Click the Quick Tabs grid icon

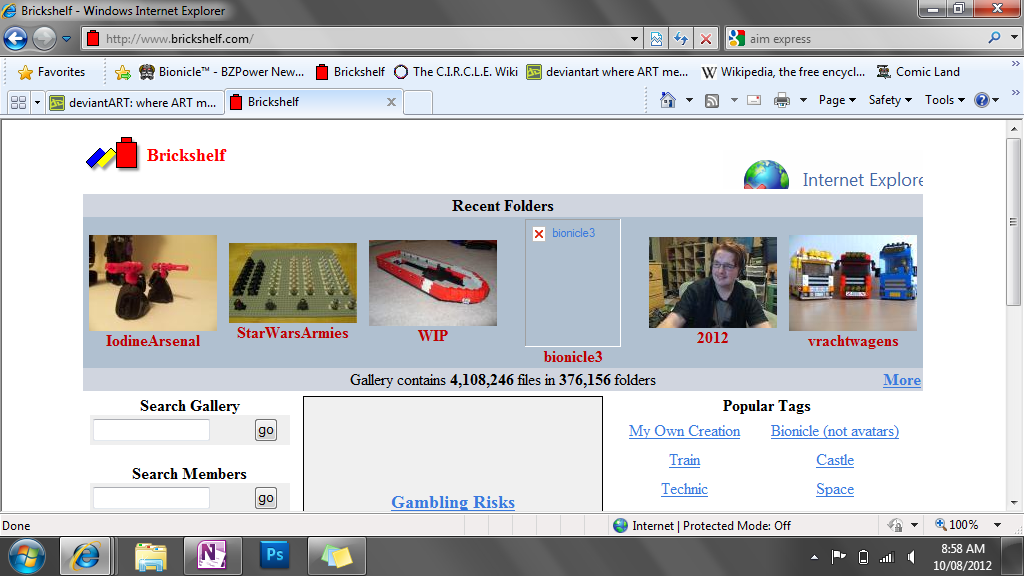pyautogui.click(x=18, y=102)
